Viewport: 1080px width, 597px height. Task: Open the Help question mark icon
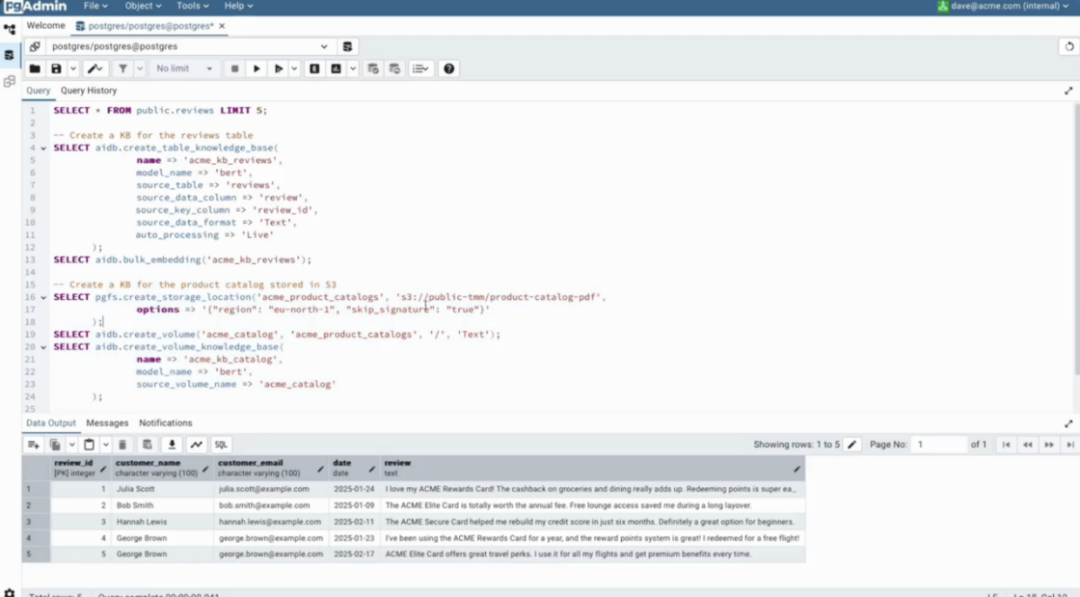449,69
